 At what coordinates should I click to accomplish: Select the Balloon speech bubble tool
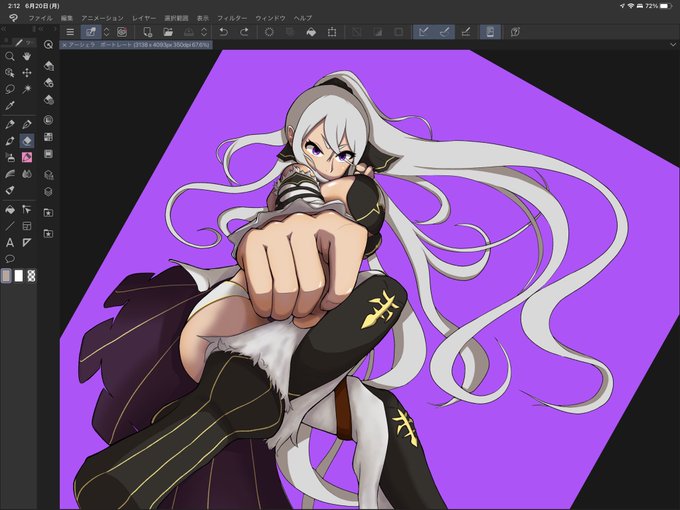point(10,259)
